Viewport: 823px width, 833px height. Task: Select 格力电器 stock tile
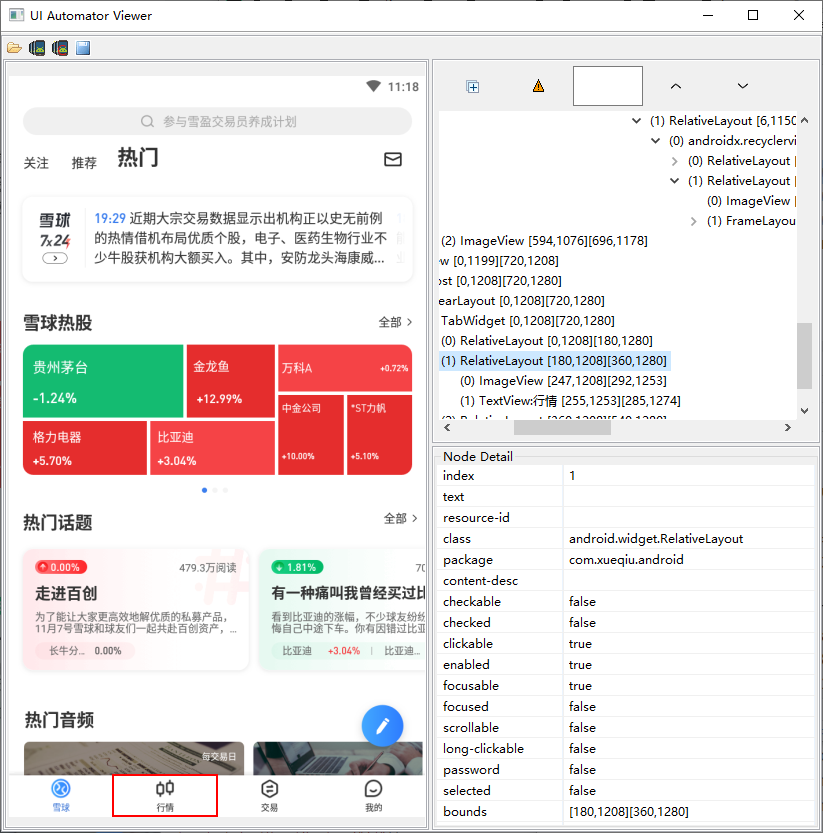84,448
